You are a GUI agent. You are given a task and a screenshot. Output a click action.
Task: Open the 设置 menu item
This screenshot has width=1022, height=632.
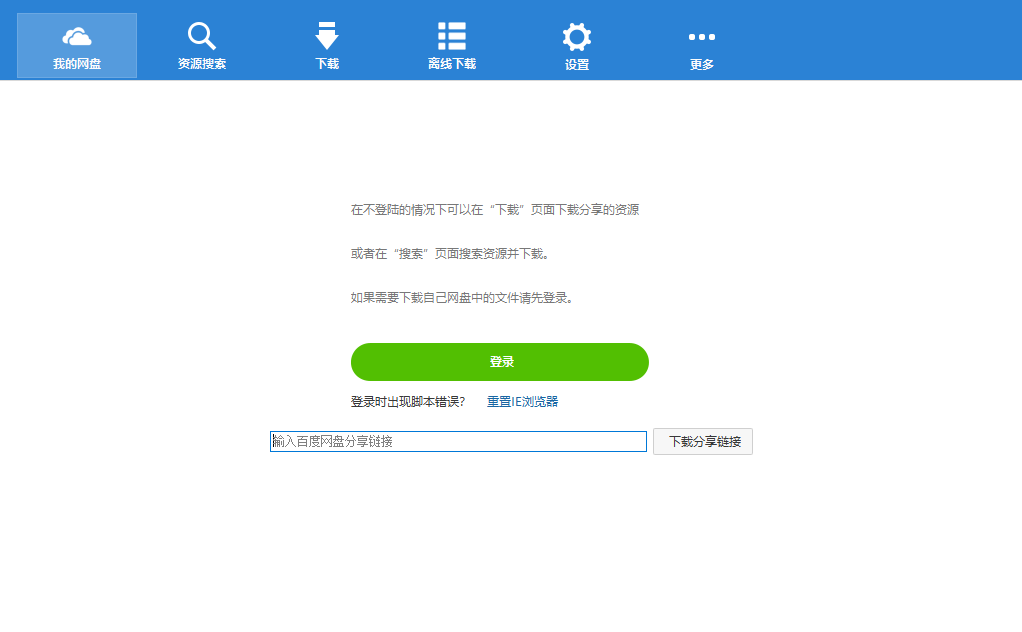tap(576, 45)
